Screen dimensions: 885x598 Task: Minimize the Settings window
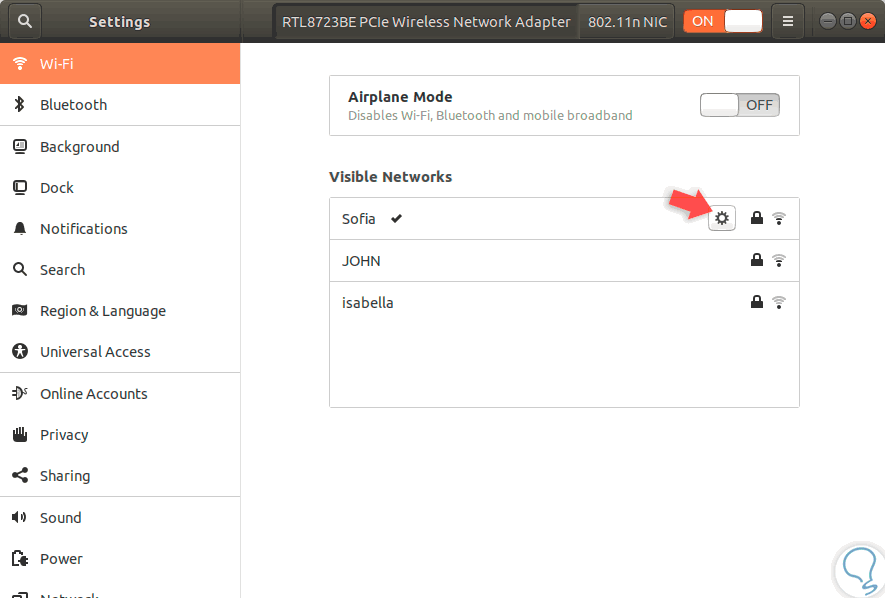coord(827,21)
